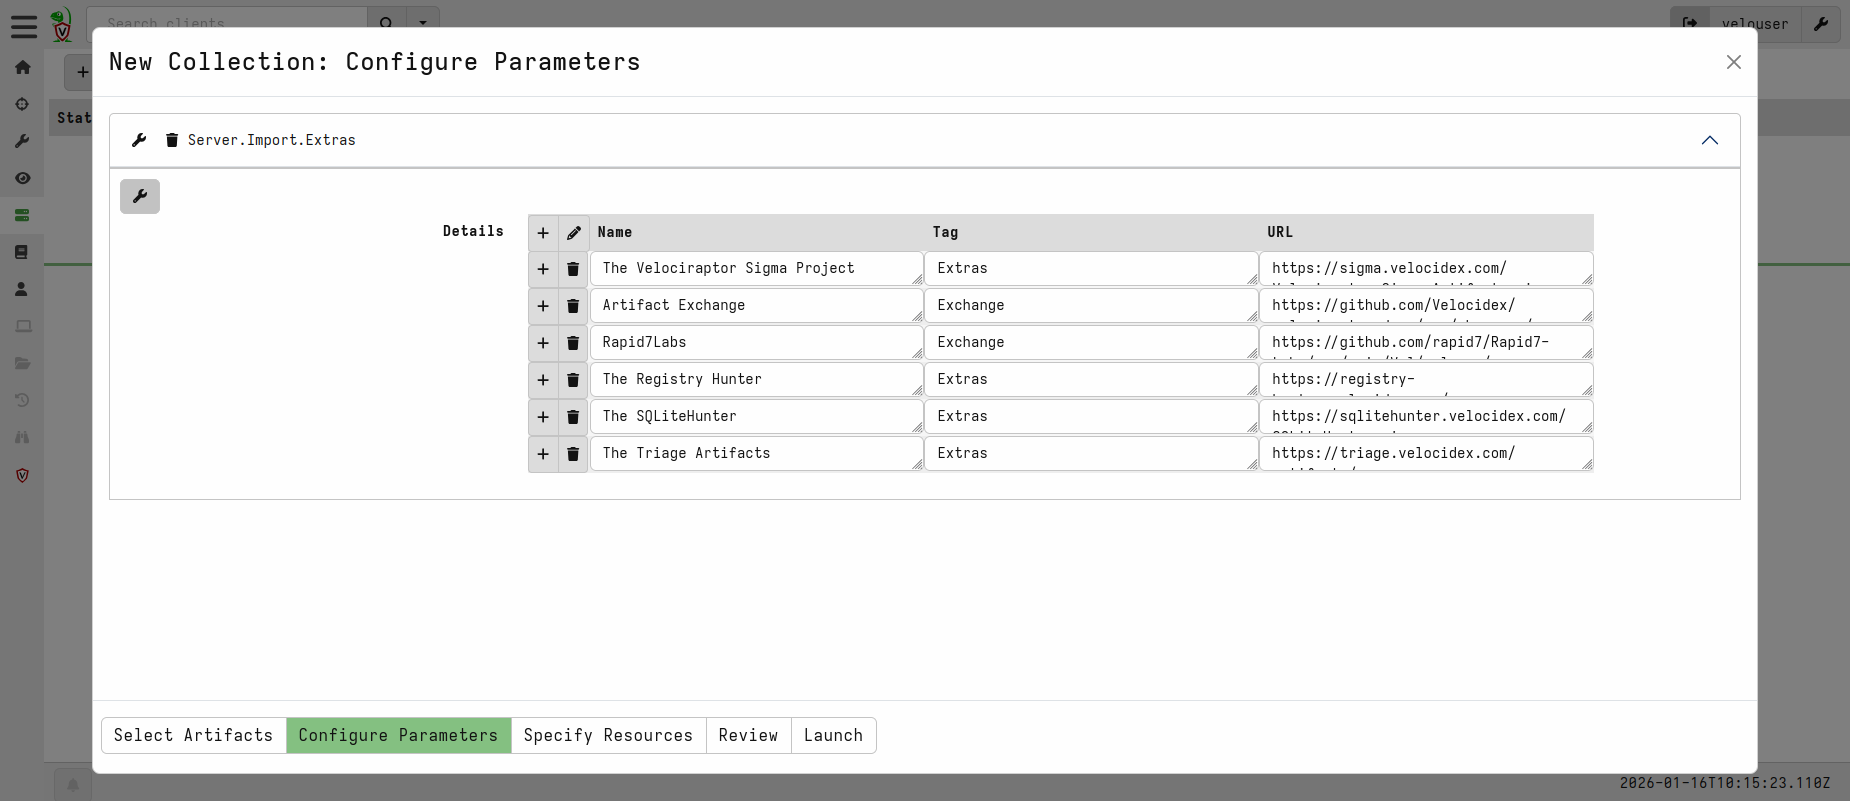
Task: Add a row after Artifact Exchange
Action: tap(543, 306)
